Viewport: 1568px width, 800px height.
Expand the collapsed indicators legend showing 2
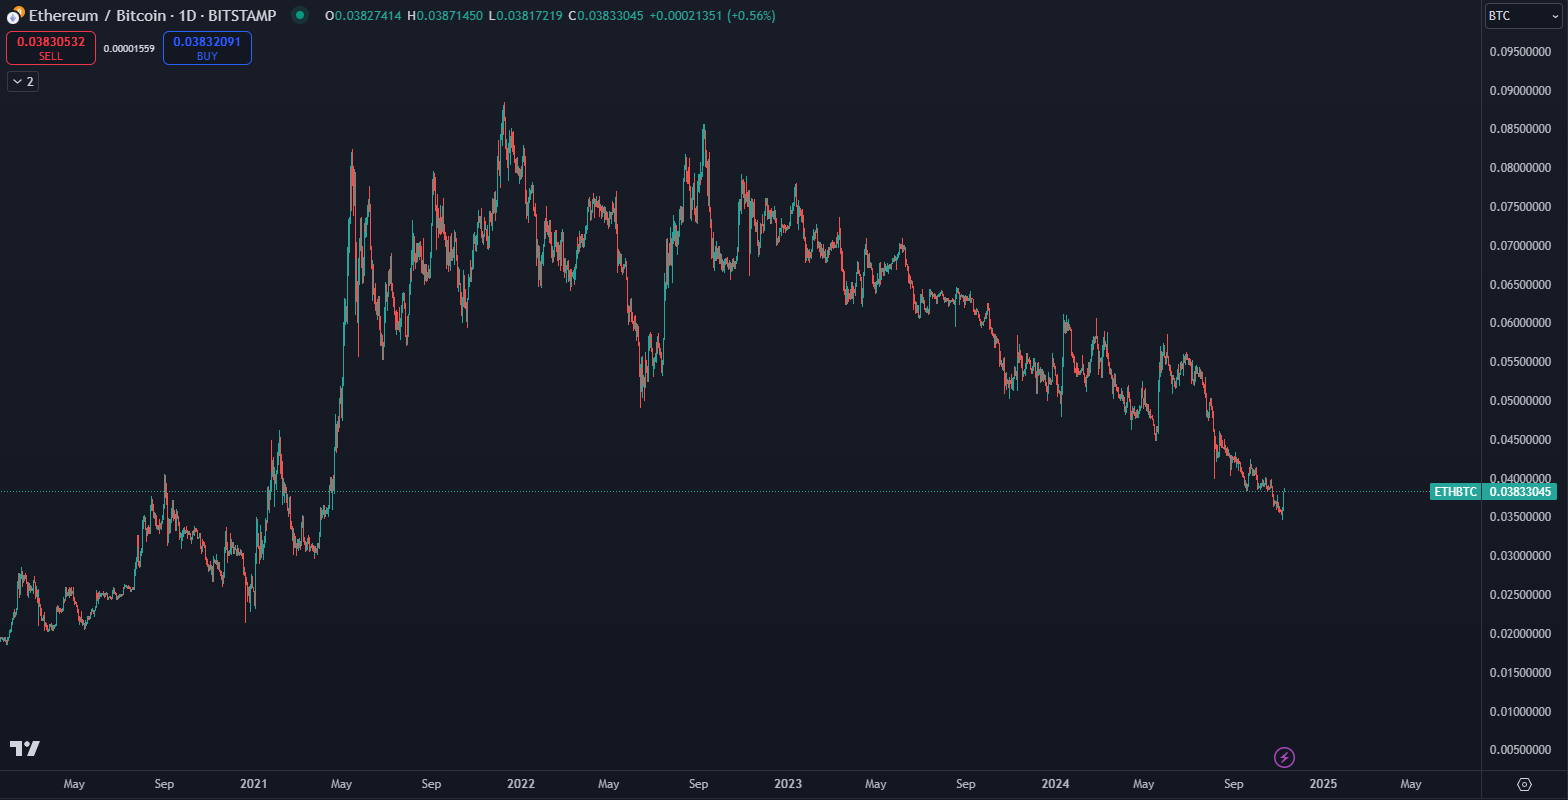pyautogui.click(x=22, y=82)
